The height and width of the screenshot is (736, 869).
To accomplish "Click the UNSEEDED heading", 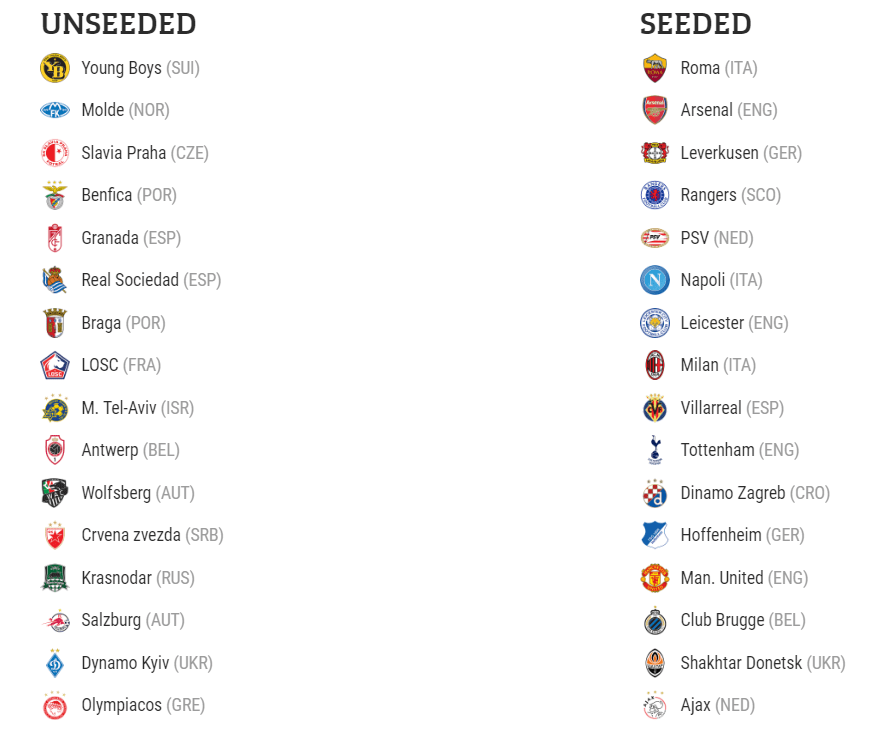I will pos(119,24).
